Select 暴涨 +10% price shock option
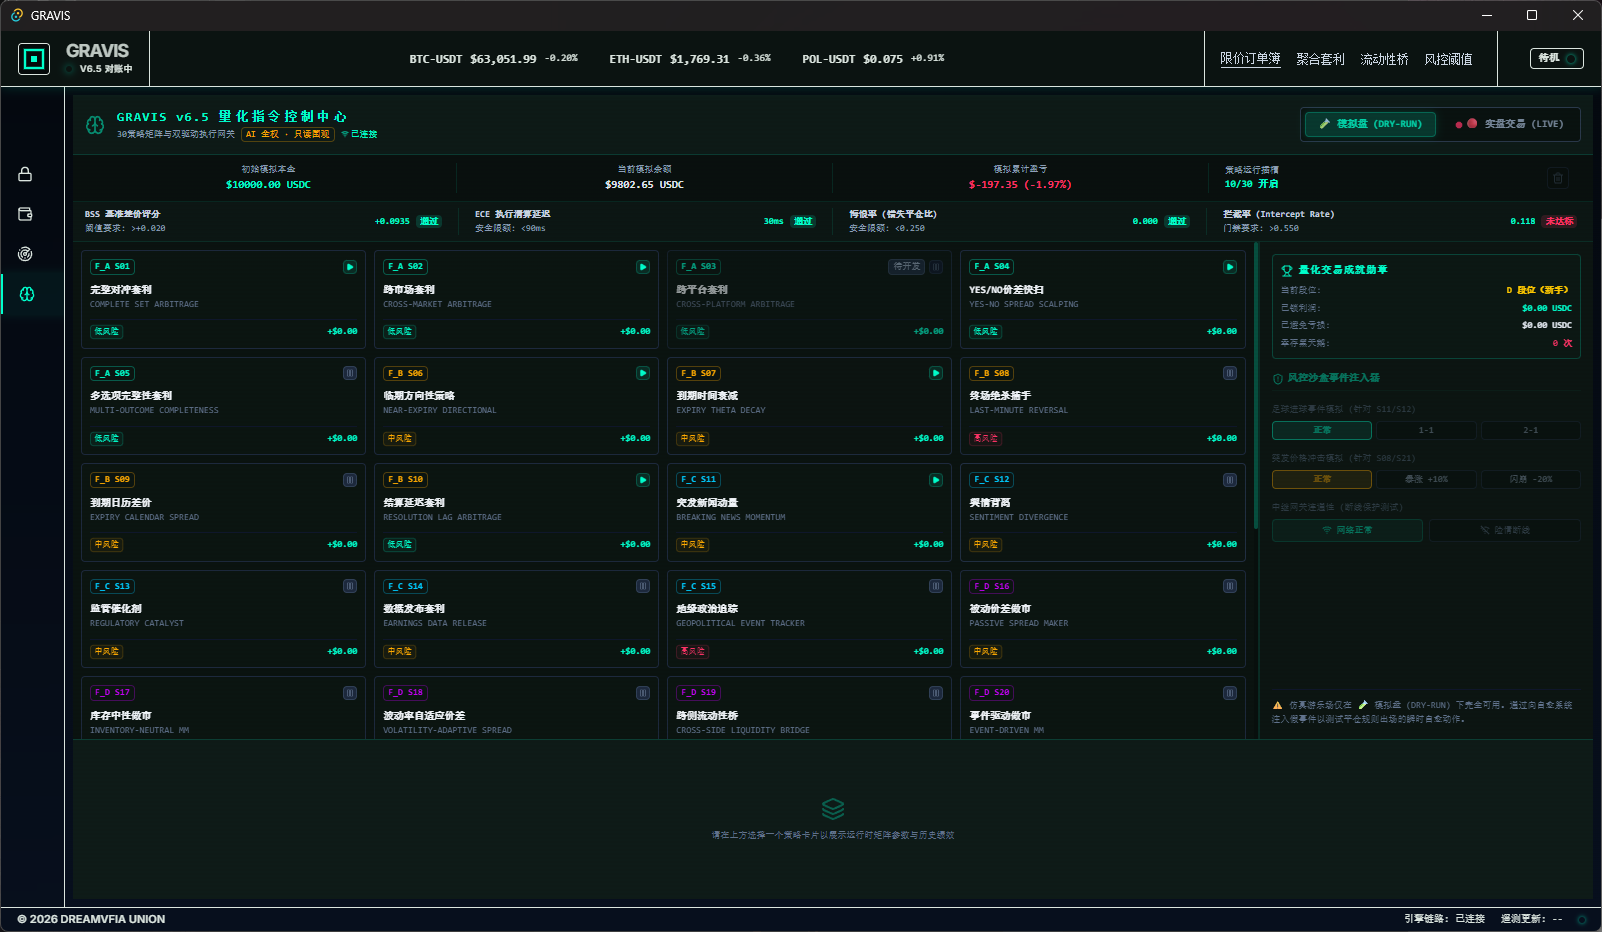Viewport: 1602px width, 932px height. pos(1426,479)
